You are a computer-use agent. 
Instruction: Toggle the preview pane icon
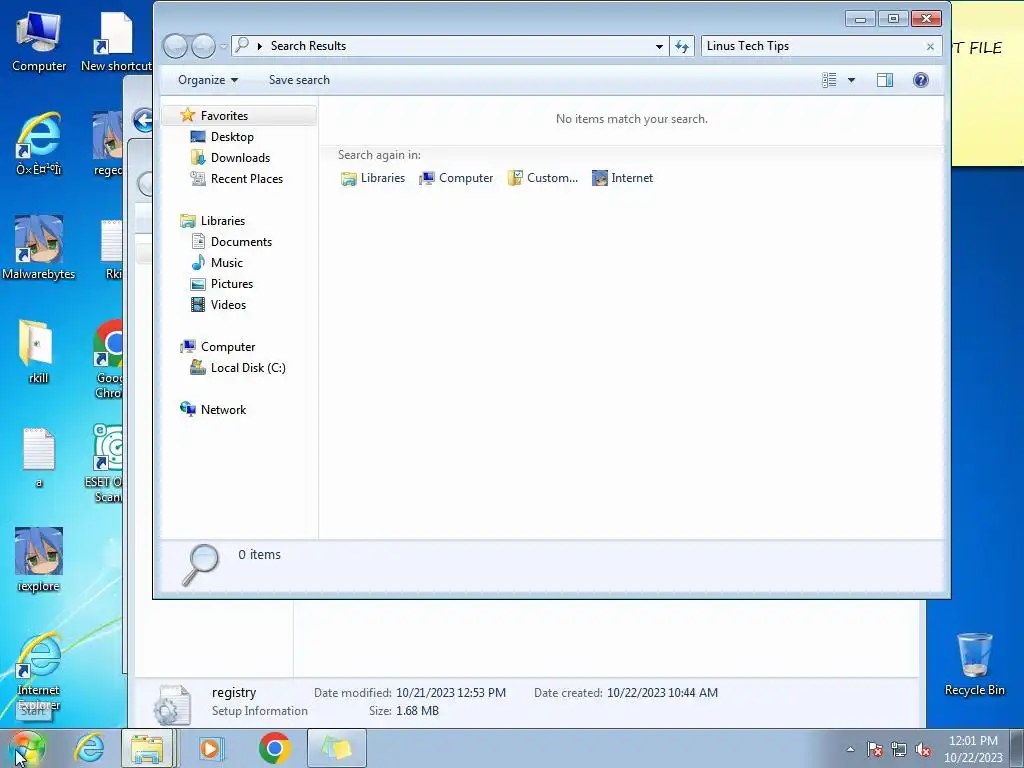(x=885, y=80)
